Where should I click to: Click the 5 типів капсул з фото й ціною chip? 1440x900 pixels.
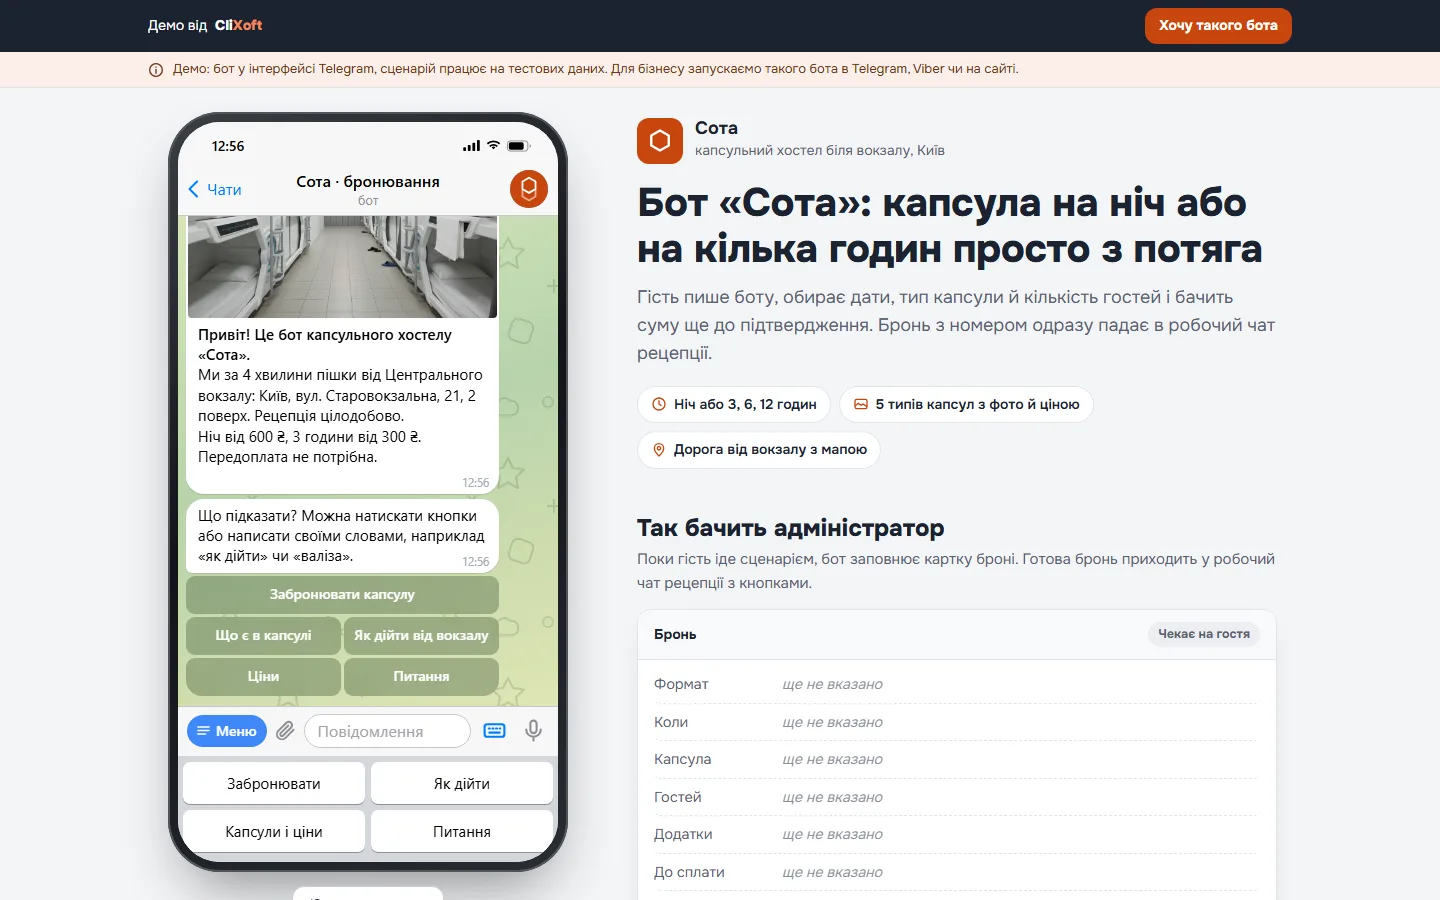(966, 404)
